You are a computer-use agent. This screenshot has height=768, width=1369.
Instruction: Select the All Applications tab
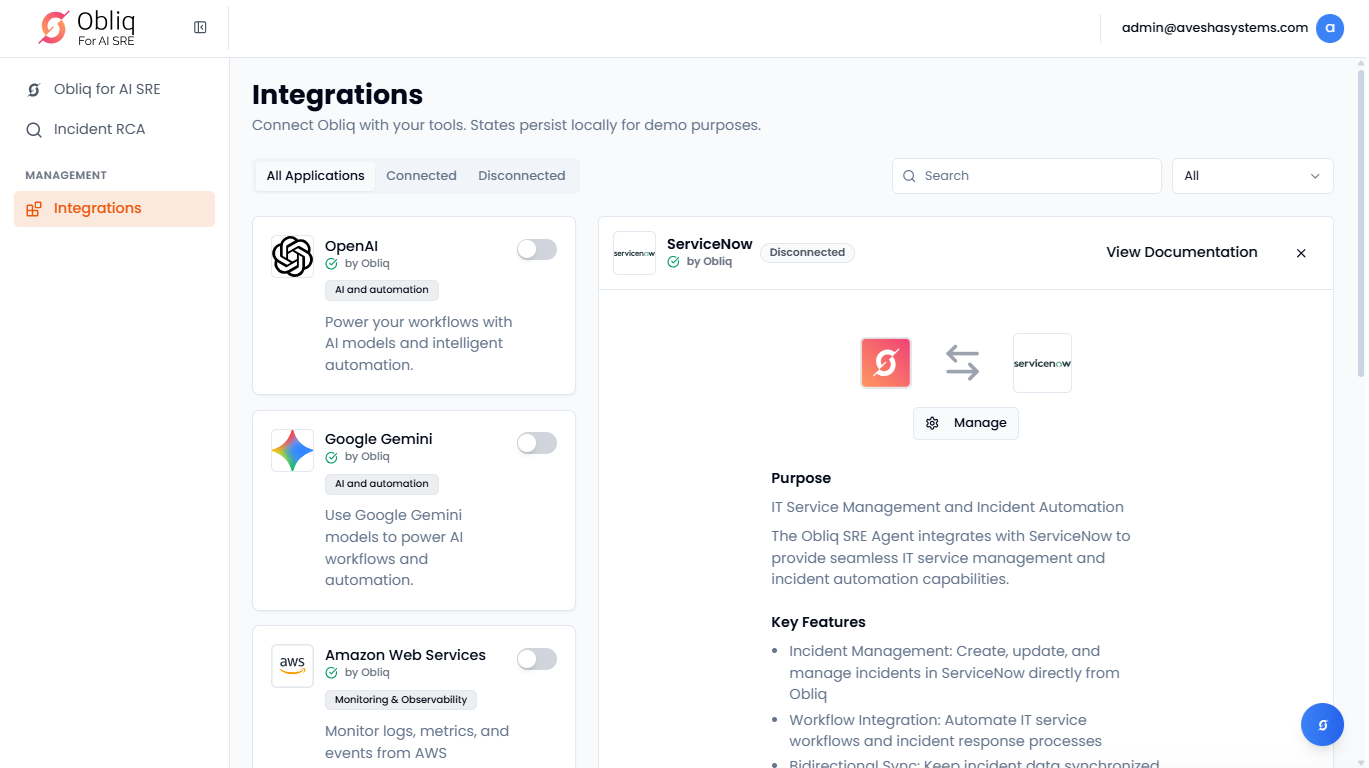(315, 176)
